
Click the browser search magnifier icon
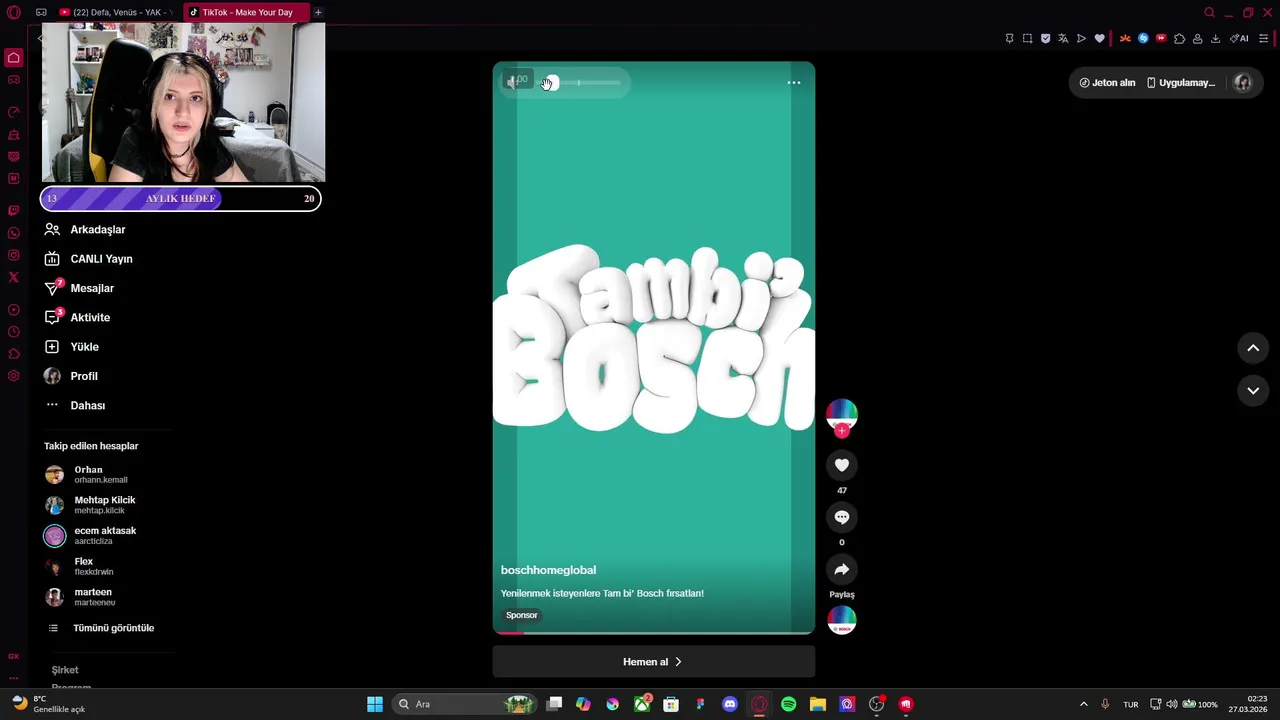click(x=1209, y=13)
